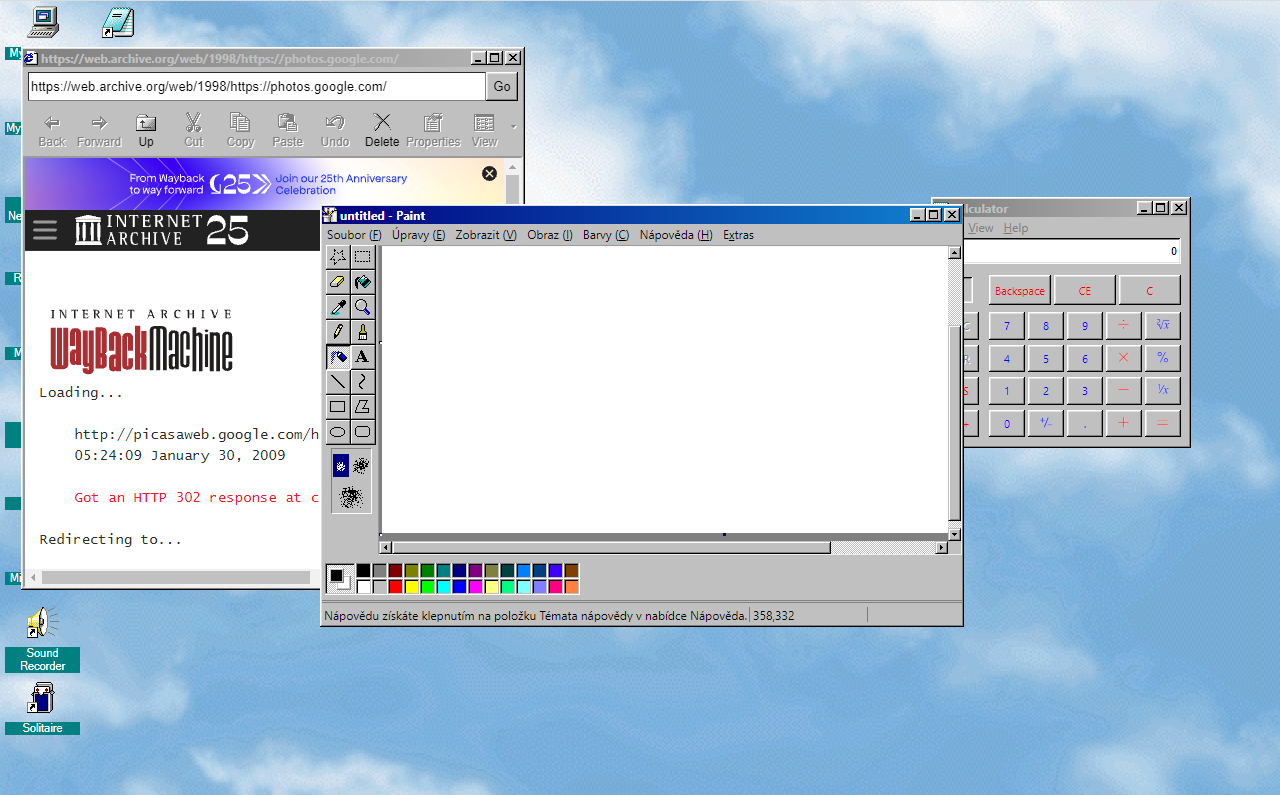Open the Help menu in Calculator
The width and height of the screenshot is (1280, 795).
pyautogui.click(x=1016, y=228)
